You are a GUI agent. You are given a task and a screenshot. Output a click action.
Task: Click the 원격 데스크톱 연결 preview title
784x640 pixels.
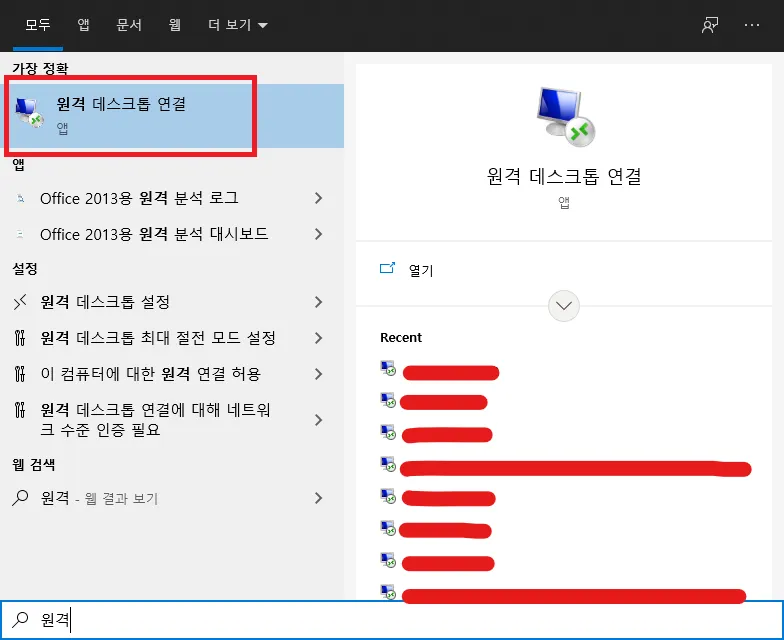pos(564,176)
